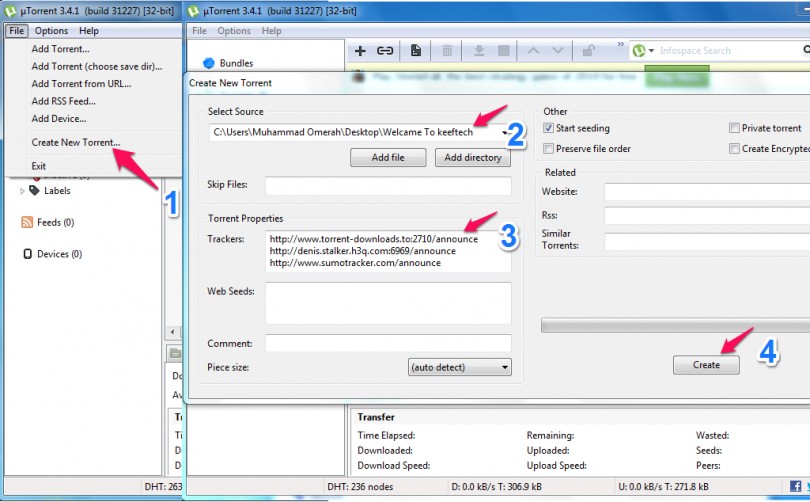Click the Add Torrent from URL link icon

point(385,51)
